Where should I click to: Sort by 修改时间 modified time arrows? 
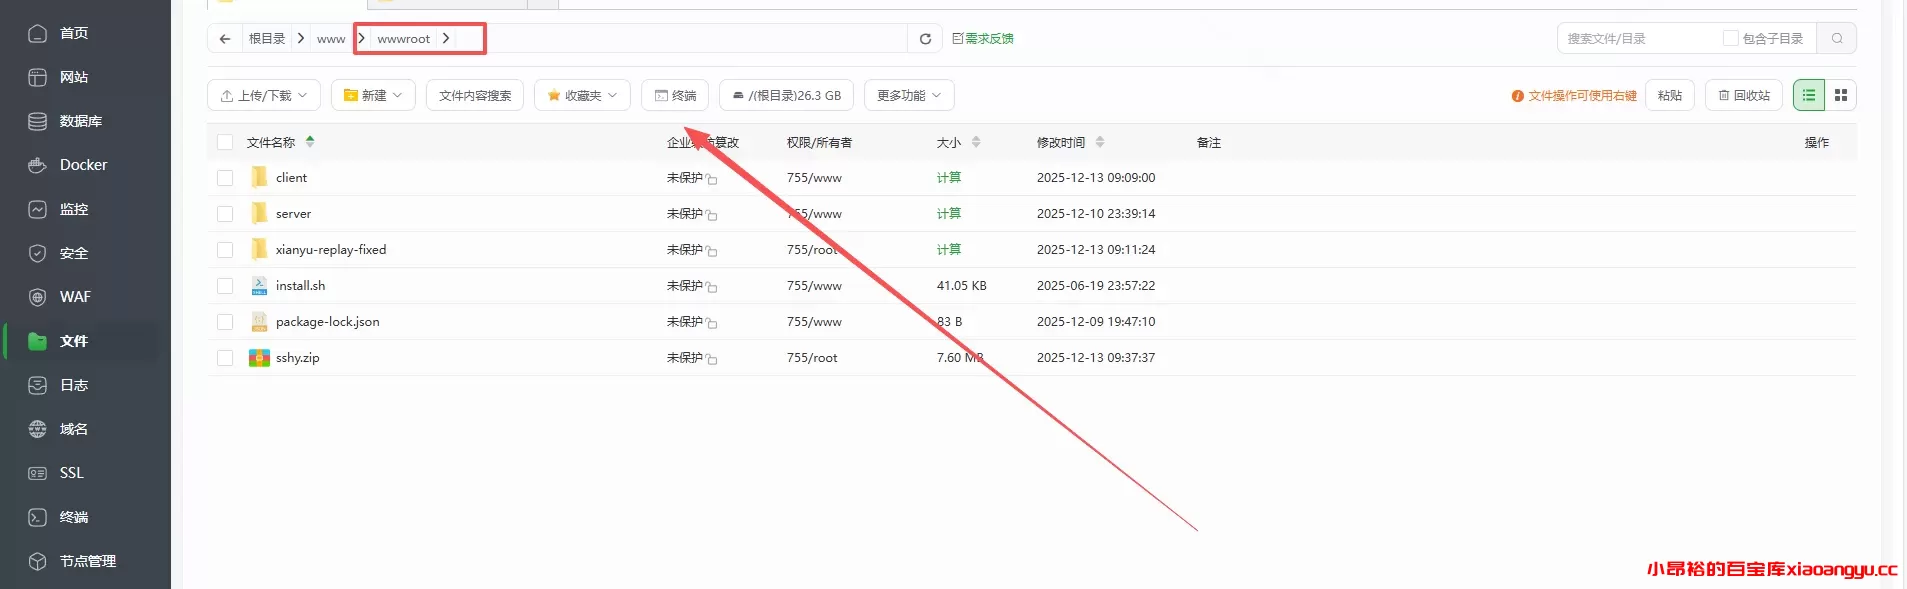(1100, 142)
